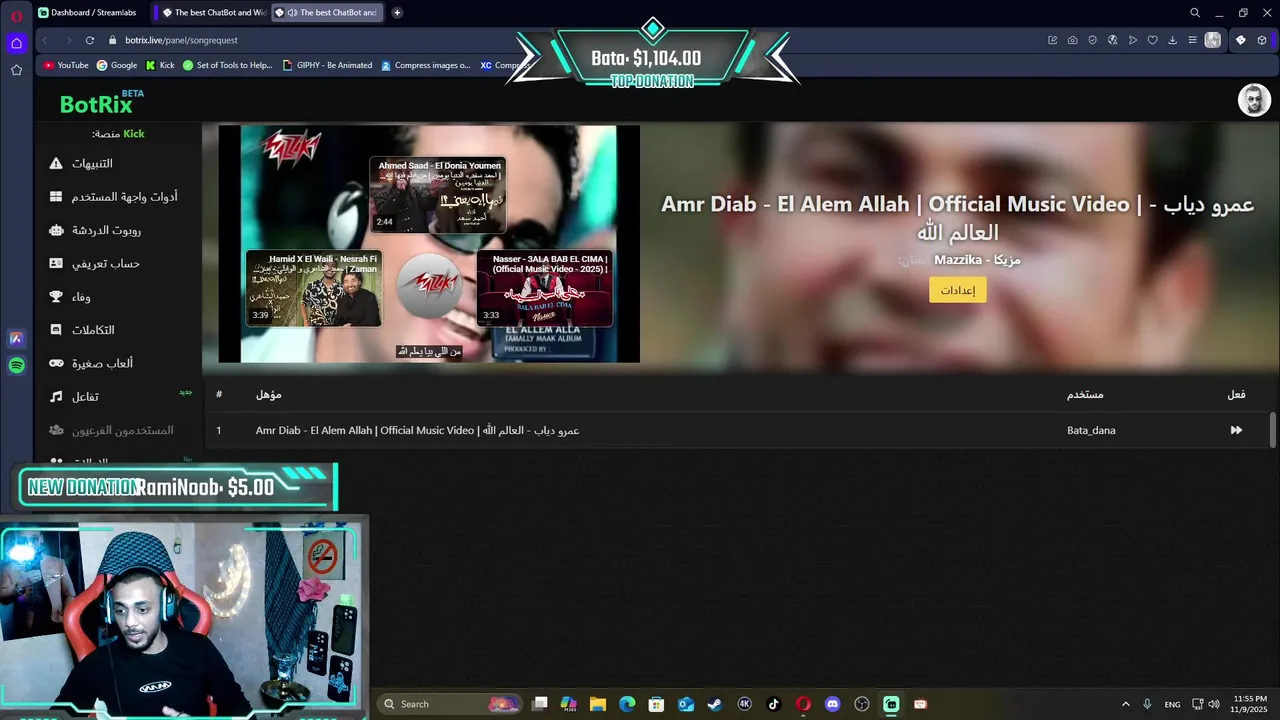Take a snapshot with camera icon
Viewport: 1280px width, 720px height.
click(x=1072, y=40)
